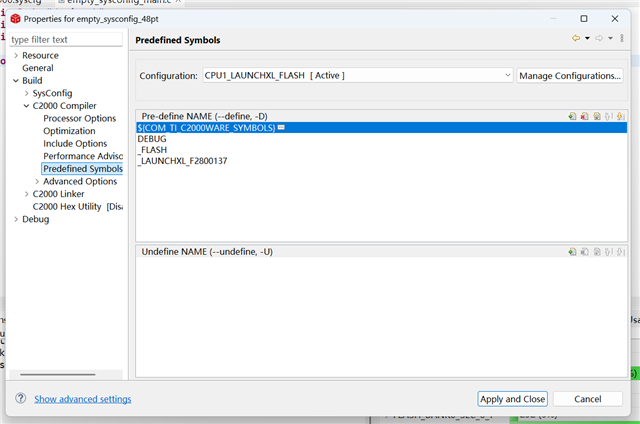Image resolution: width=640 pixels, height=424 pixels.
Task: Click the greyed forward navigation arrow
Action: pos(599,38)
